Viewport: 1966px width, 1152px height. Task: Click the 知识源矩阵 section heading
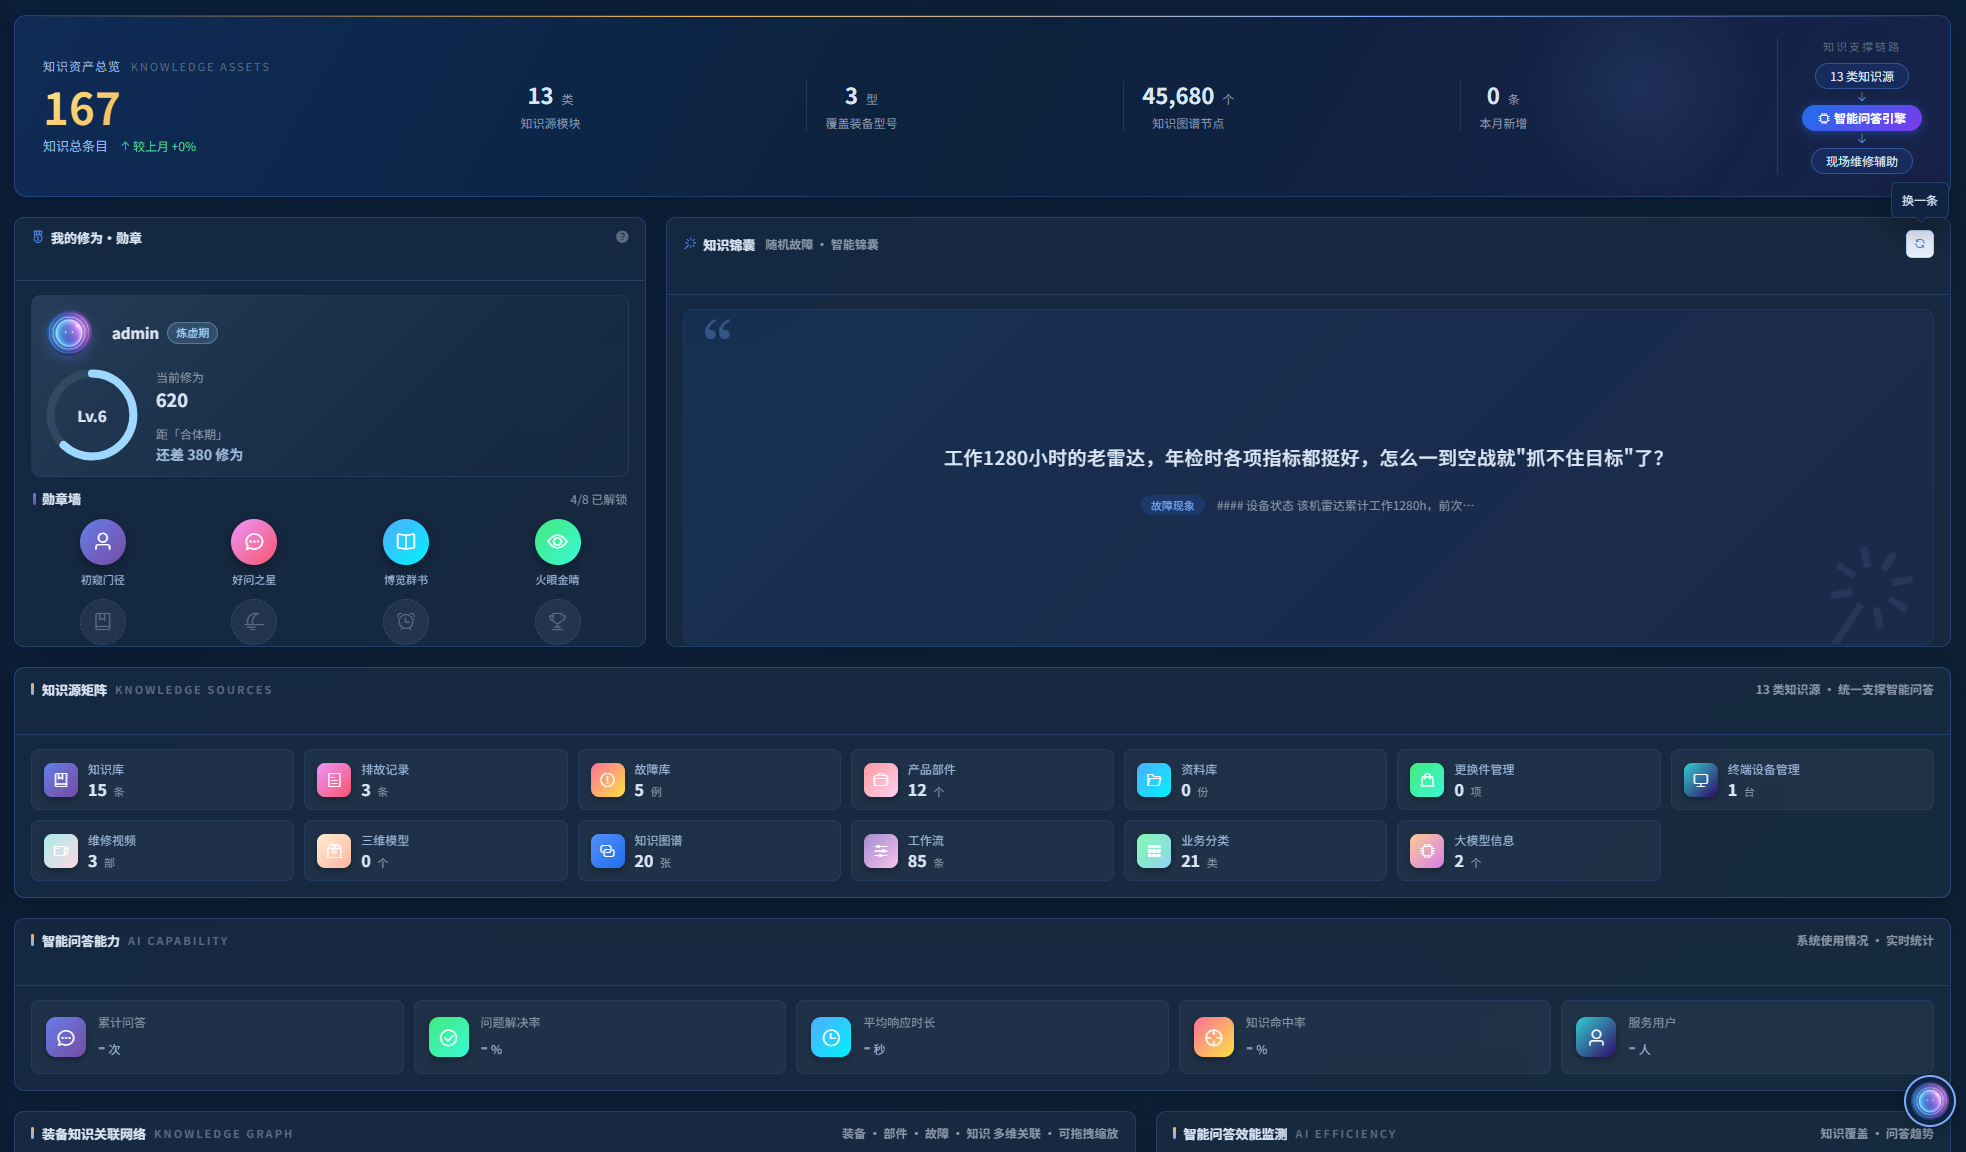coord(74,690)
